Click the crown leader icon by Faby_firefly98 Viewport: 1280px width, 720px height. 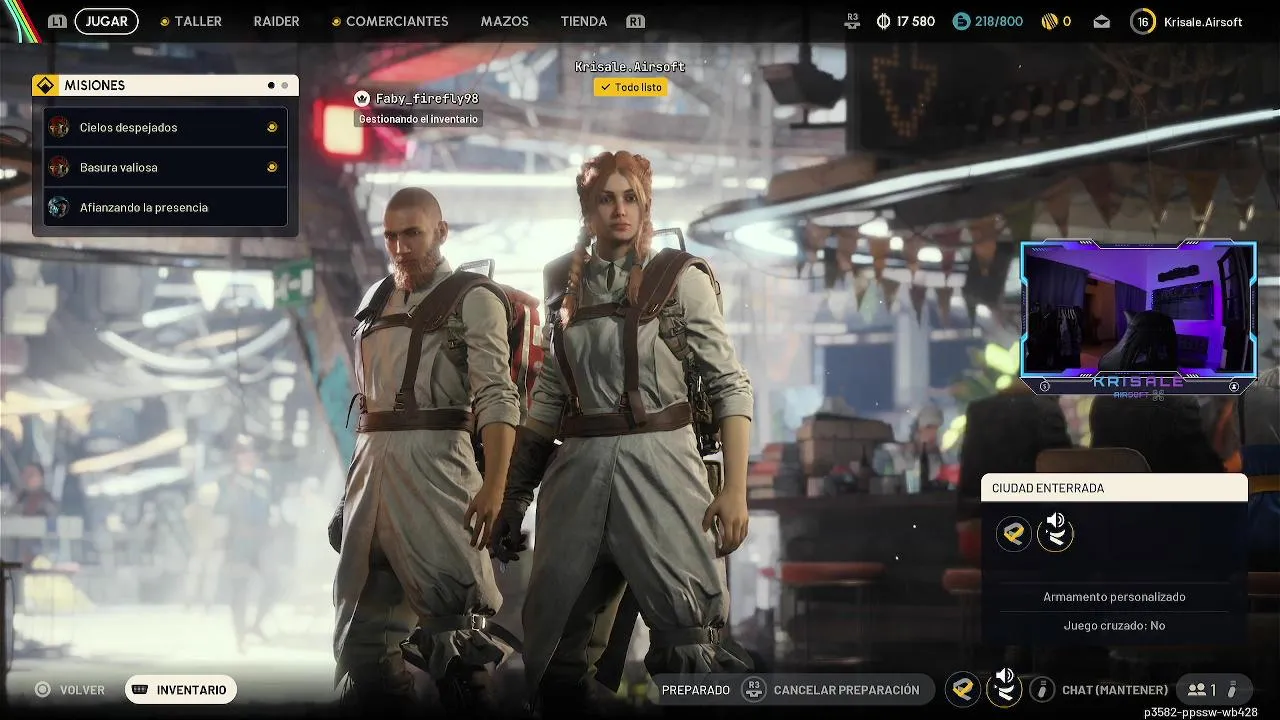click(362, 98)
